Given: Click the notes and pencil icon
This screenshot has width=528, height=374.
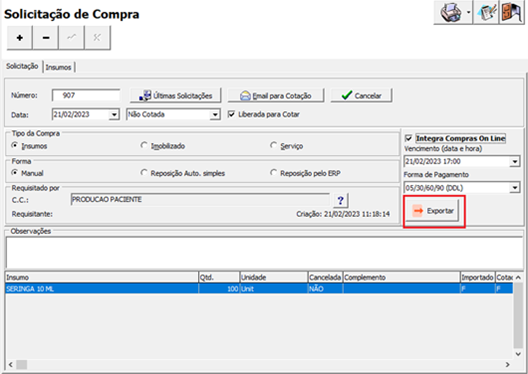Looking at the screenshot, I should pos(486,12).
